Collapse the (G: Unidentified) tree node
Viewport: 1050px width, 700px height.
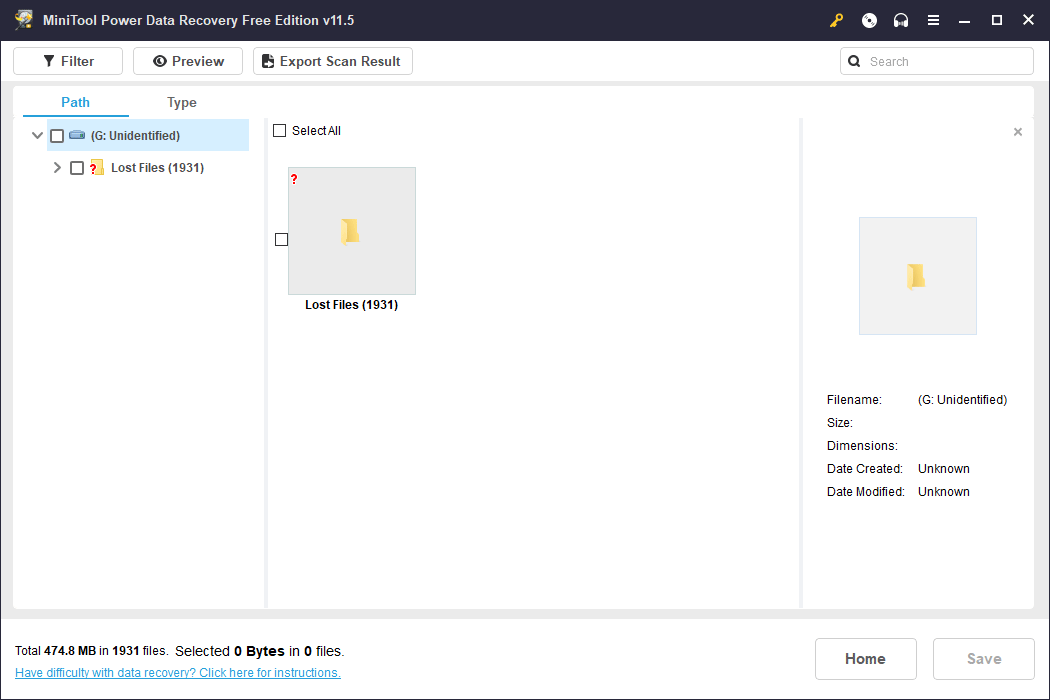point(37,135)
